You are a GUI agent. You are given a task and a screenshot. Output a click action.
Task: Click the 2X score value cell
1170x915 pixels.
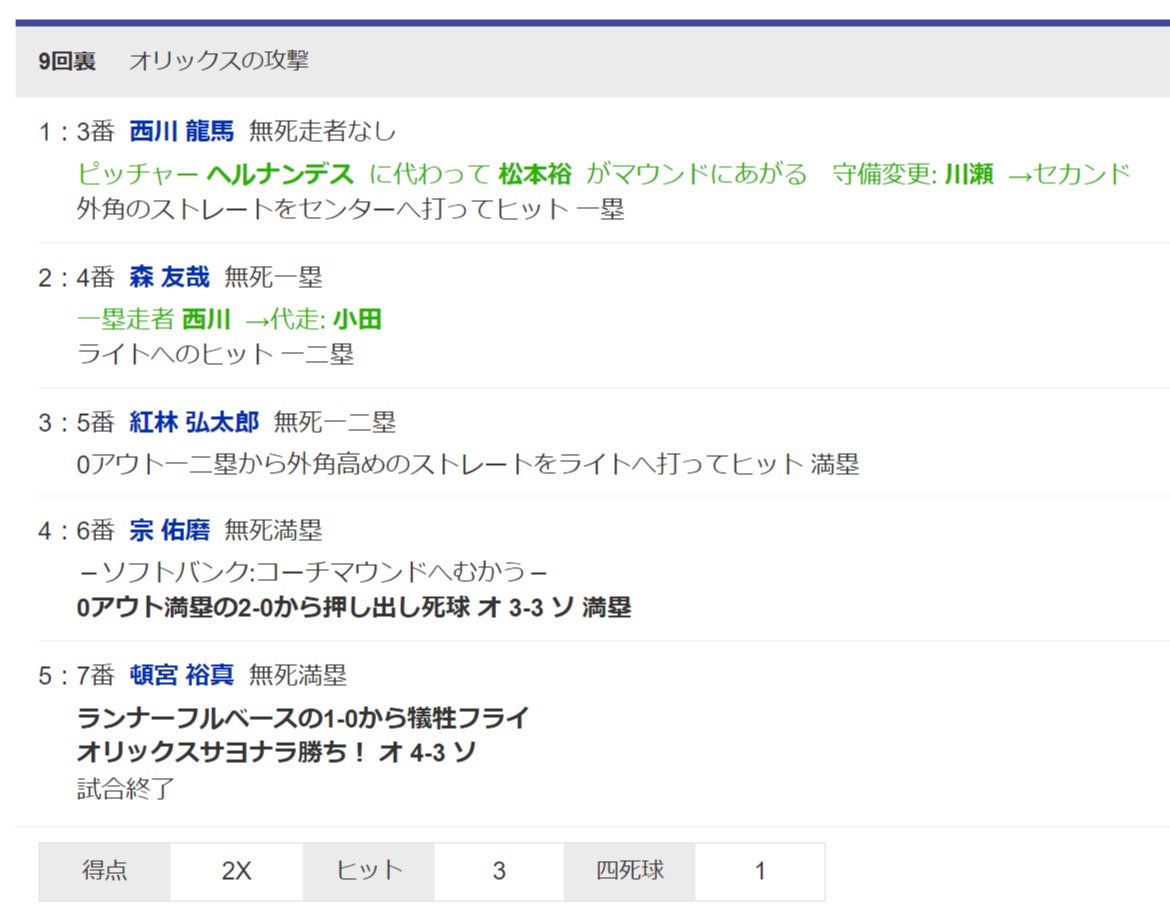(237, 871)
